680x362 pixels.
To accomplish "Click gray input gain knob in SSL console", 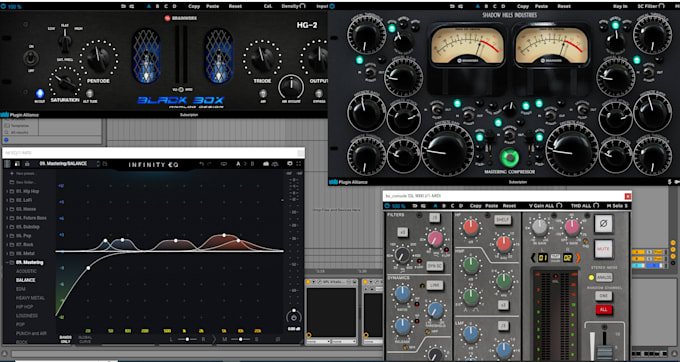I will (x=539, y=227).
